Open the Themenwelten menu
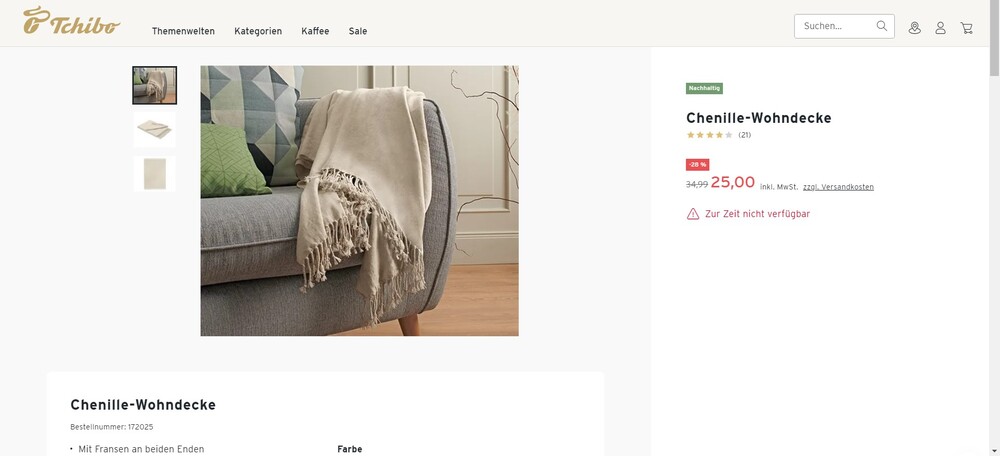 183,31
